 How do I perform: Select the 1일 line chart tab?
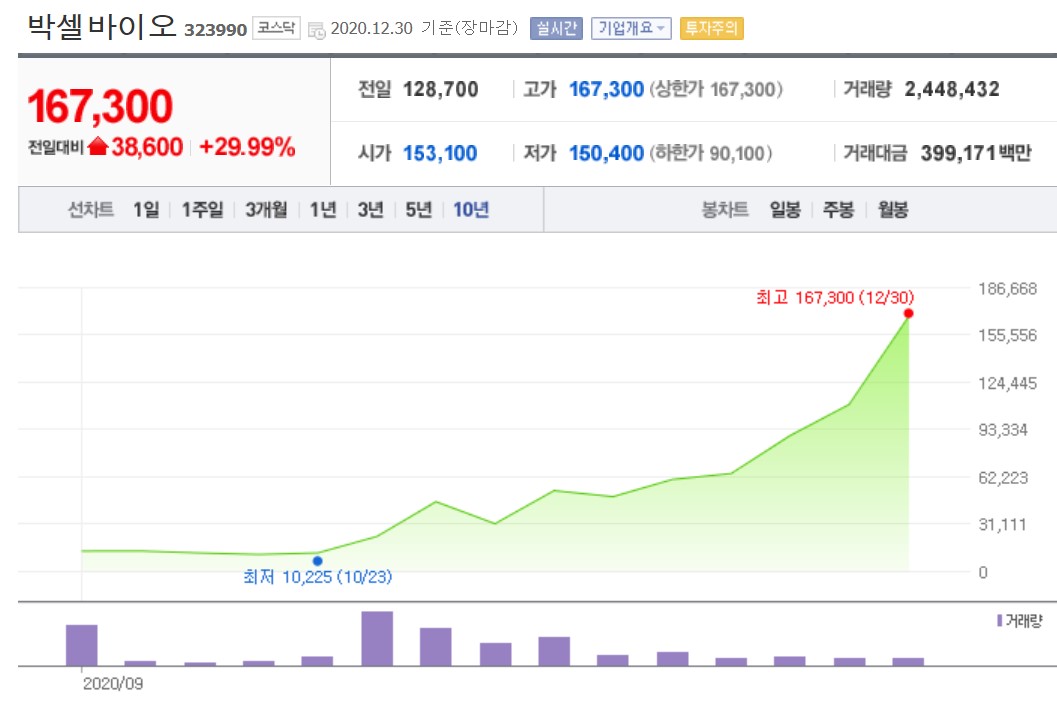146,210
